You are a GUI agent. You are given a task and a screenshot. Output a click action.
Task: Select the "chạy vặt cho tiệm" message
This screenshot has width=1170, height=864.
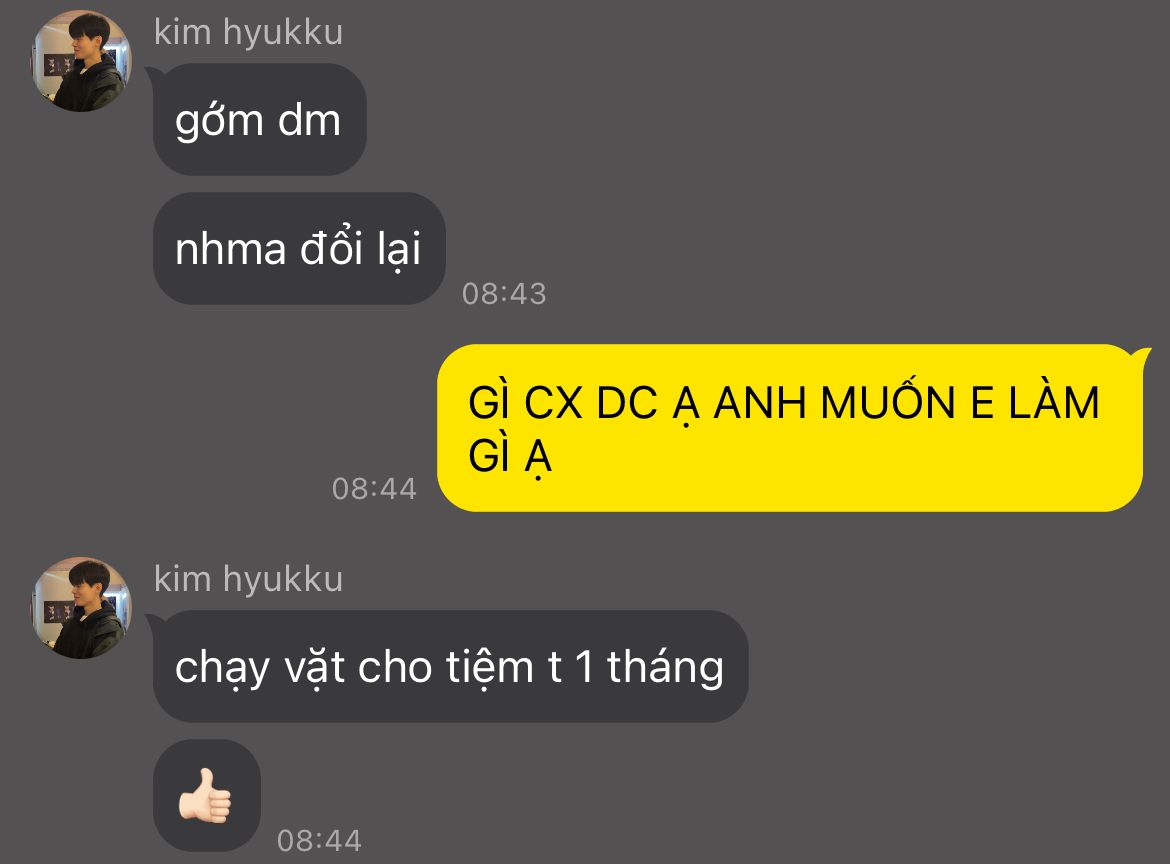coord(450,666)
